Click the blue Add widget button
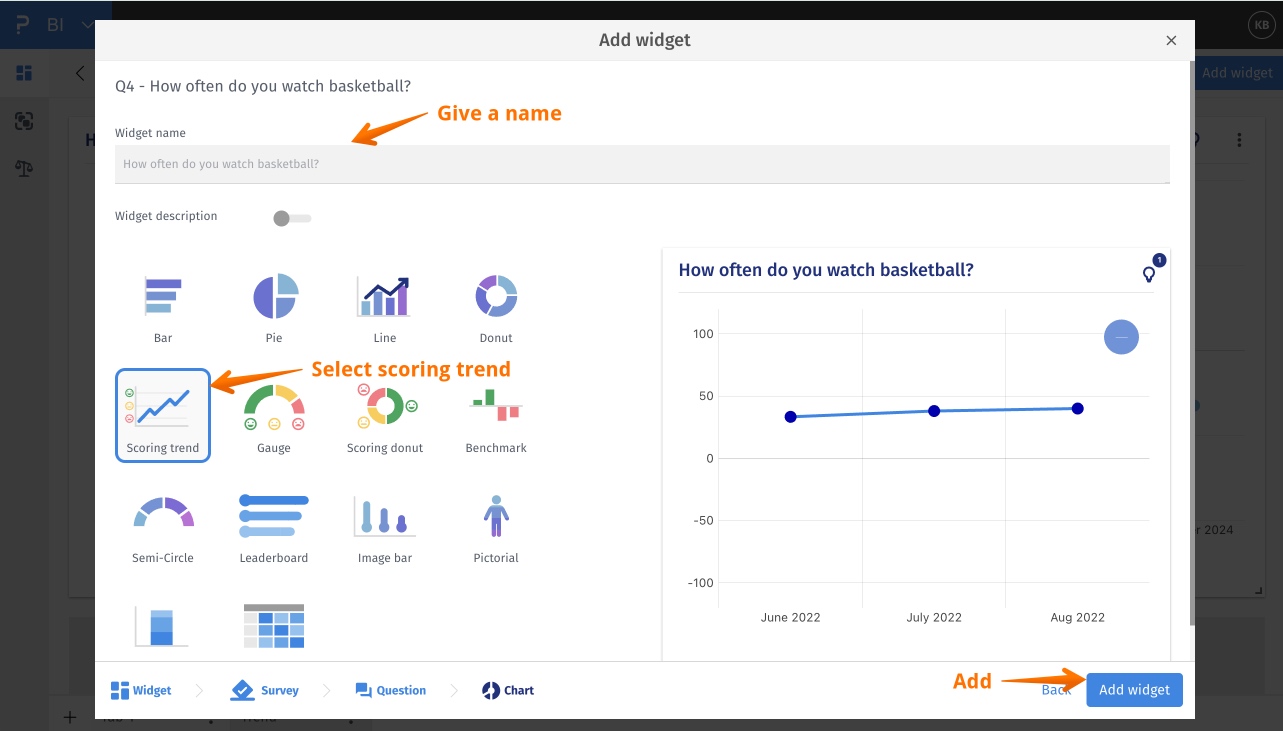1283x731 pixels. pyautogui.click(x=1134, y=690)
